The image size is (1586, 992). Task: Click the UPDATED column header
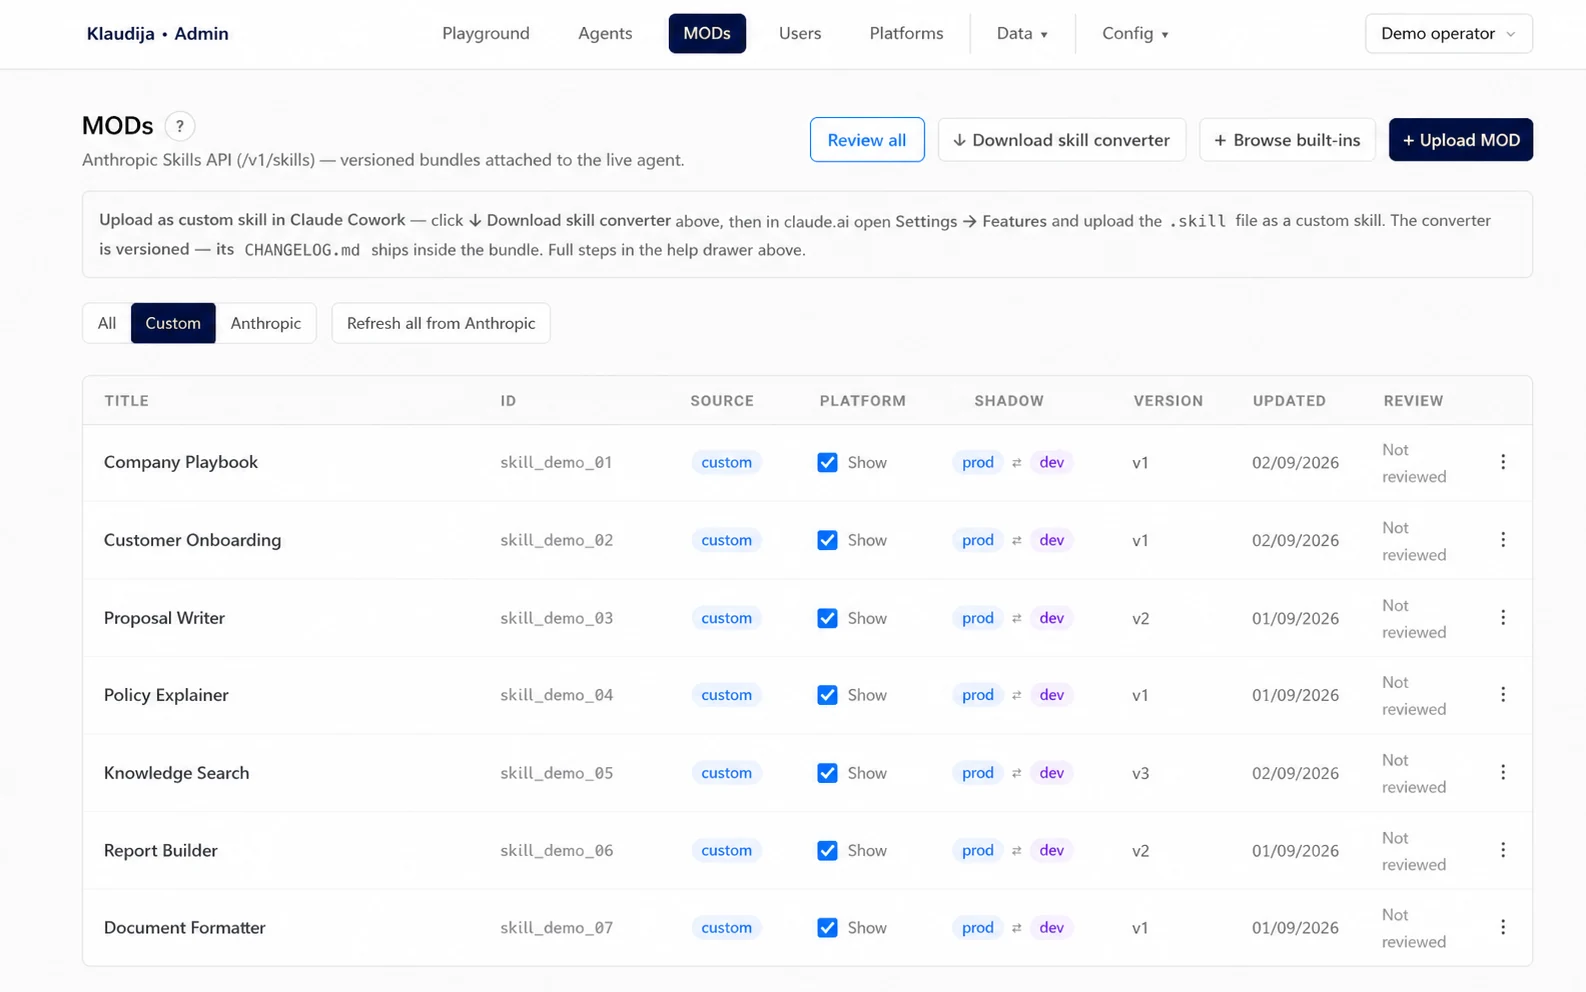(1289, 401)
